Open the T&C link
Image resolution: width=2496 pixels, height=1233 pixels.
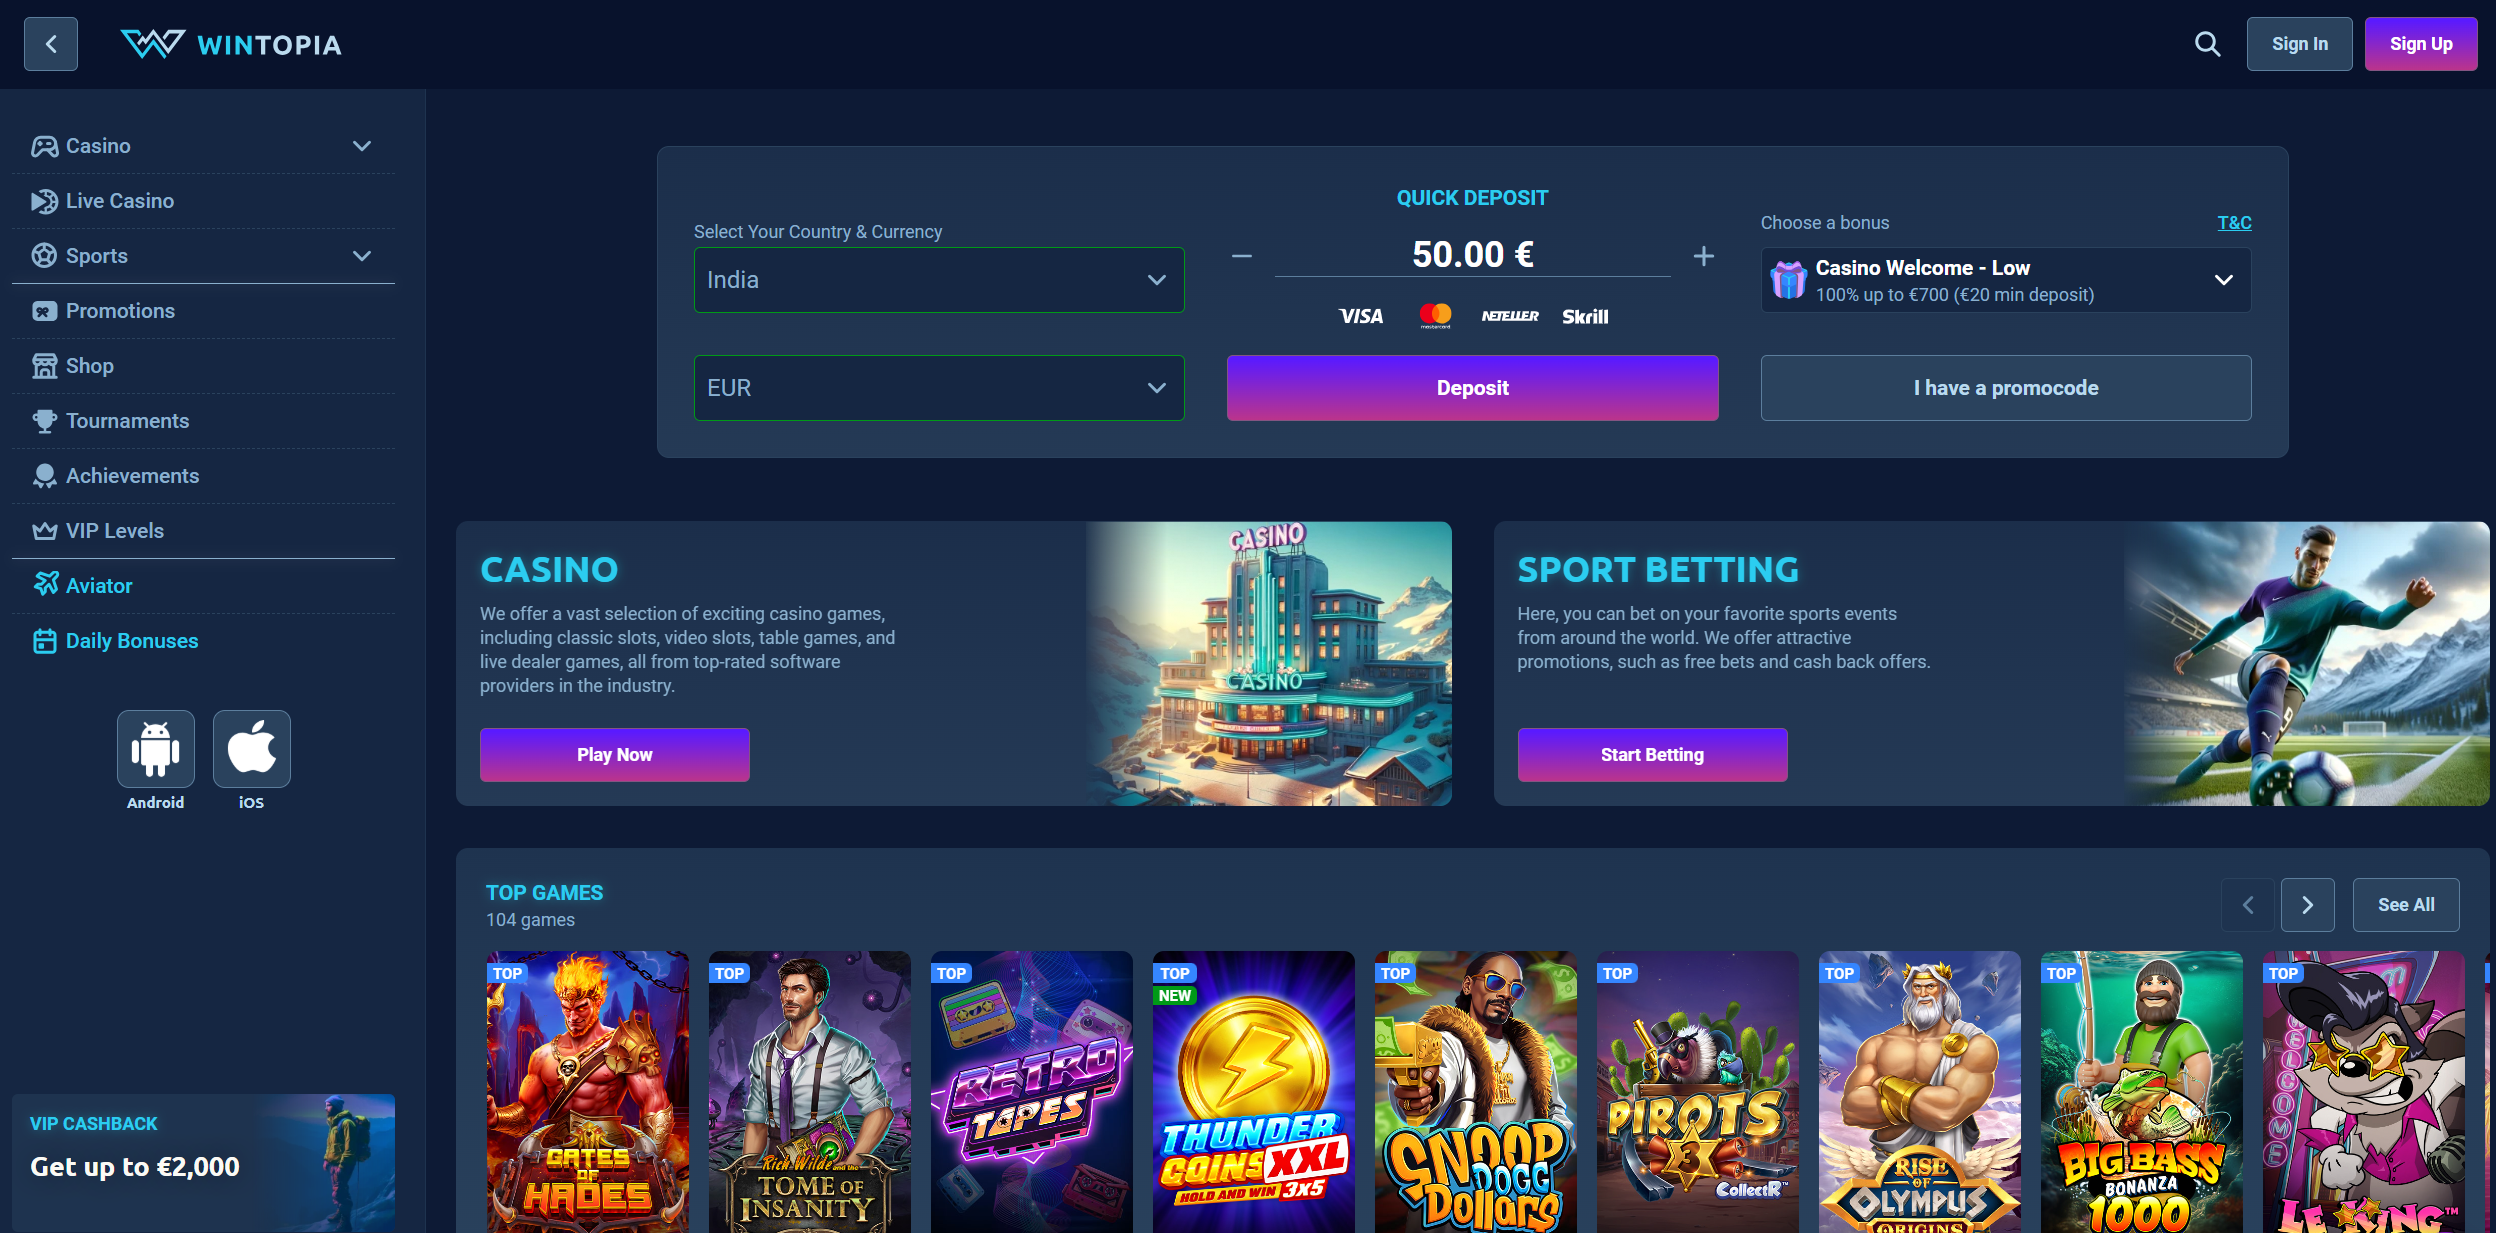coord(2234,222)
